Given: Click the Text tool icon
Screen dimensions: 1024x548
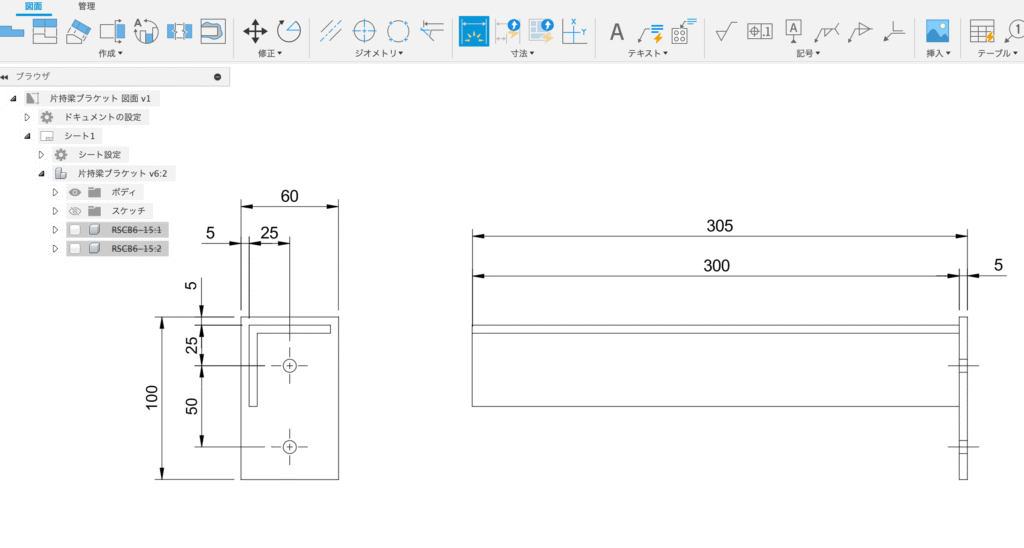Looking at the screenshot, I should coord(617,32).
